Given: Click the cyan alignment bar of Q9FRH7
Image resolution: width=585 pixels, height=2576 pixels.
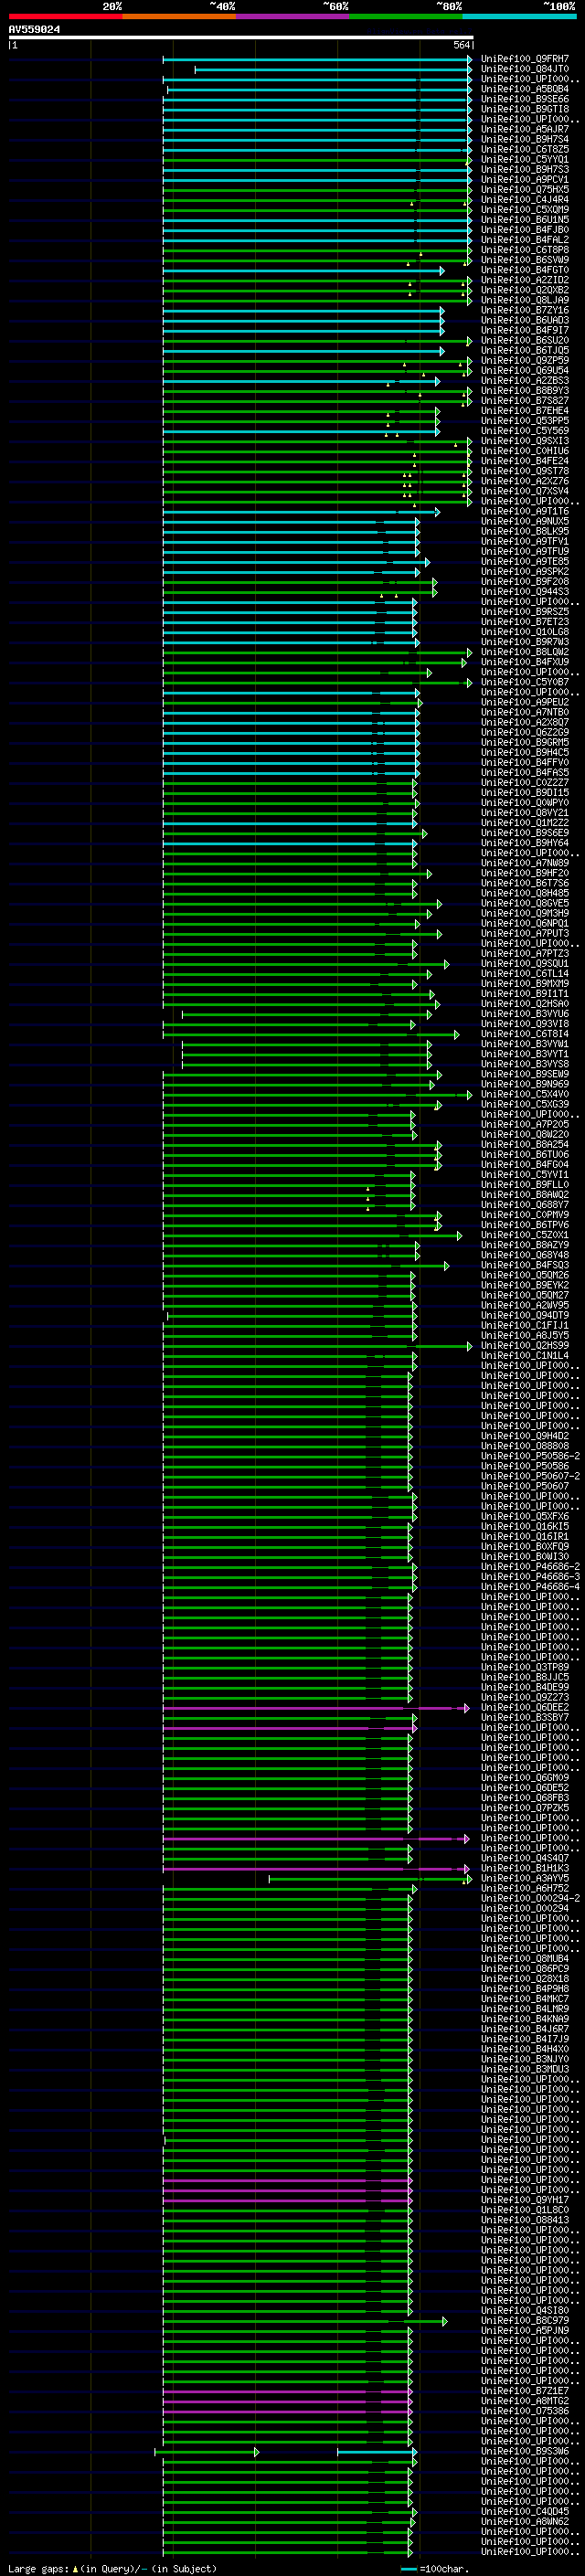Looking at the screenshot, I should [x=317, y=59].
